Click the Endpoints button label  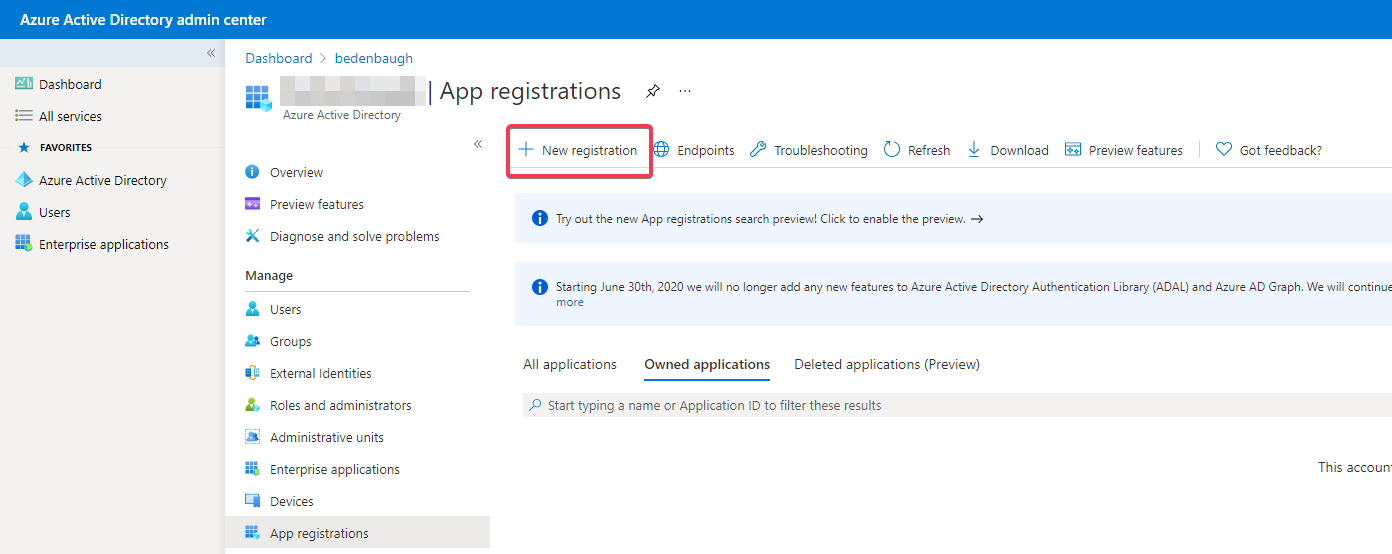[705, 150]
